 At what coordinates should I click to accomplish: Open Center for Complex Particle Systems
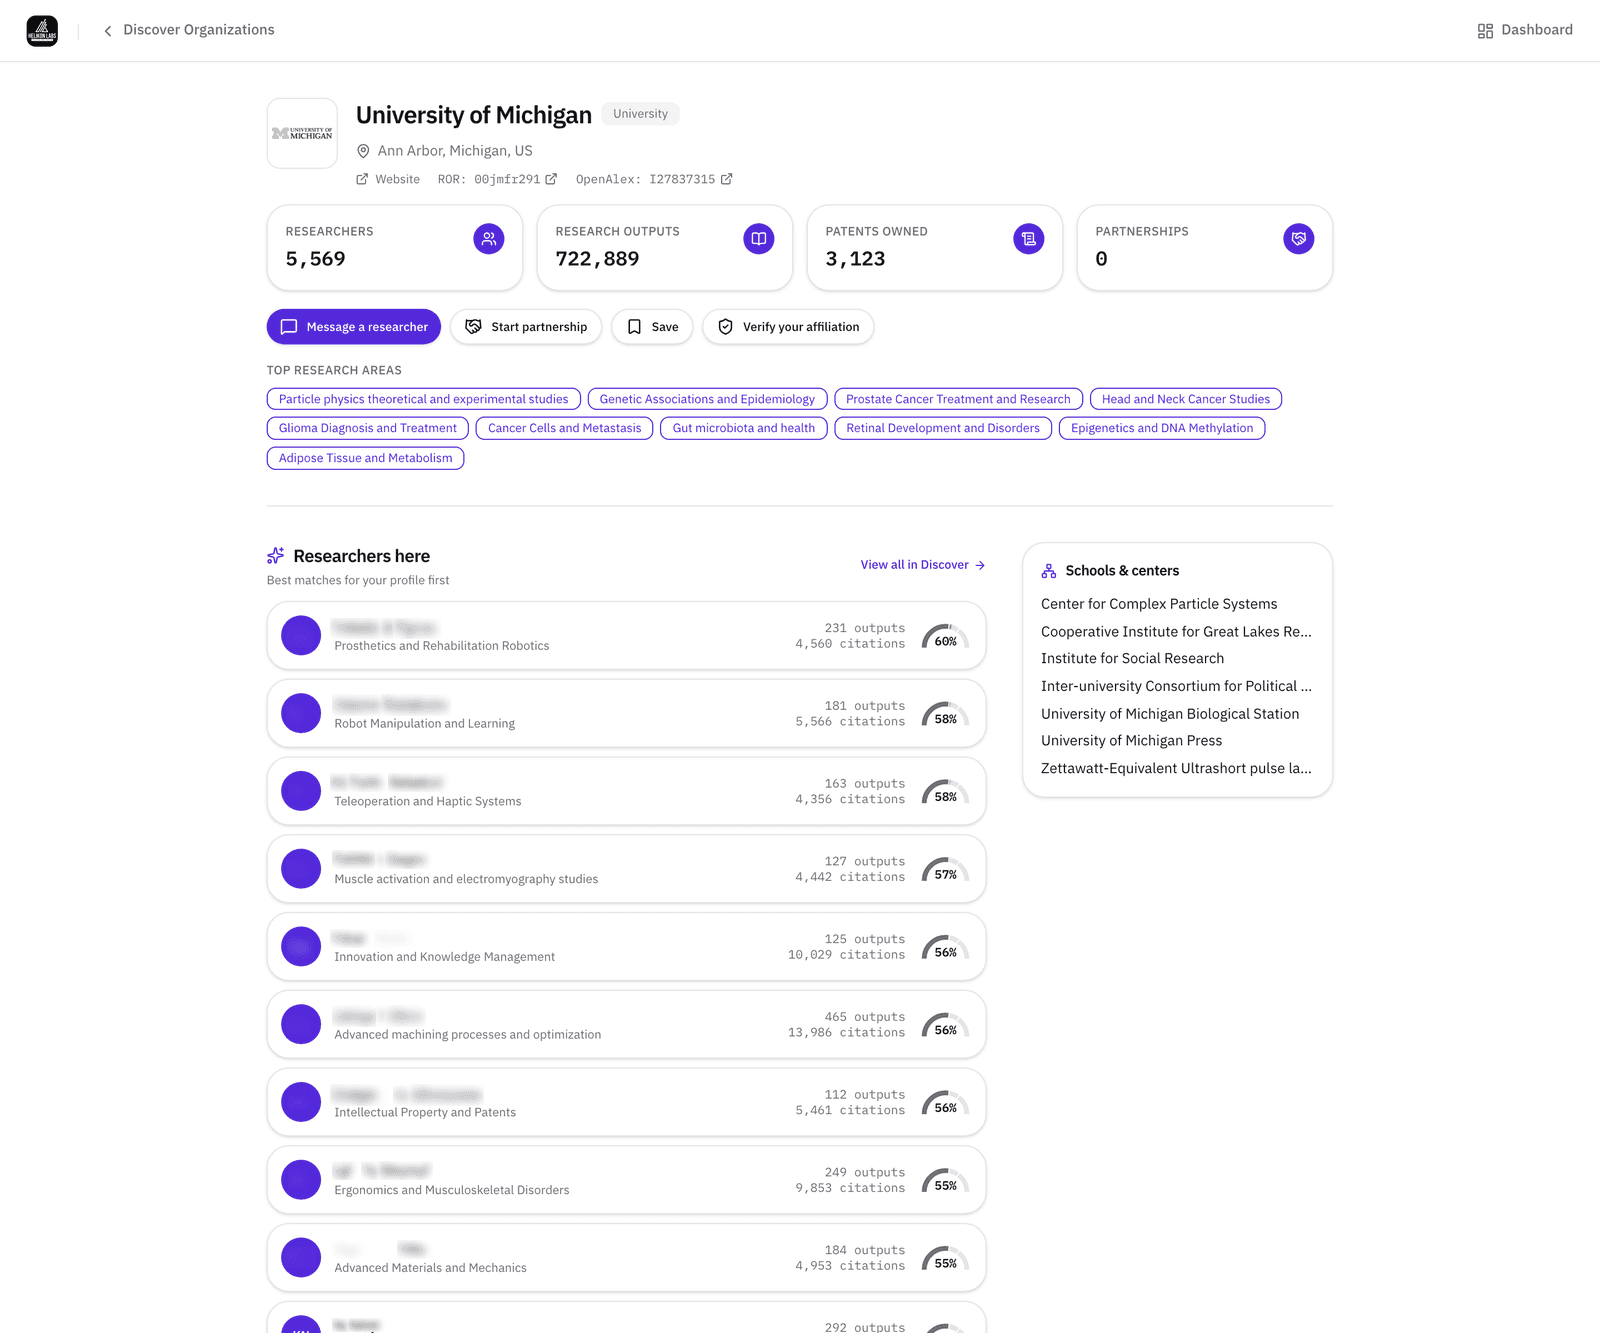click(x=1159, y=604)
